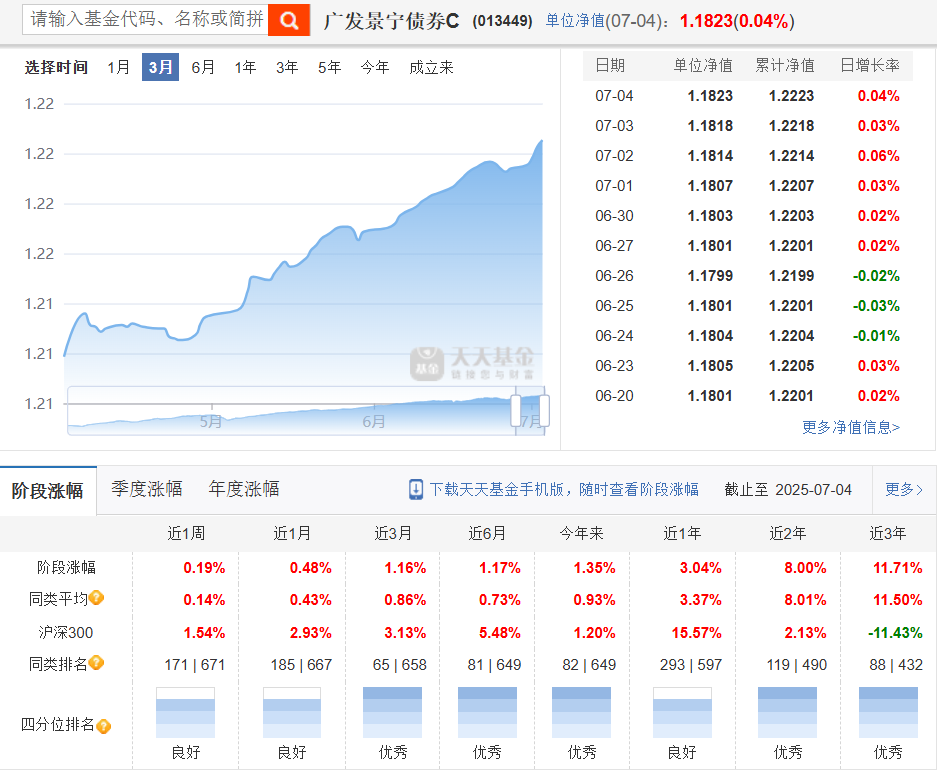
Task: Select the 5年 time range
Action: [329, 67]
